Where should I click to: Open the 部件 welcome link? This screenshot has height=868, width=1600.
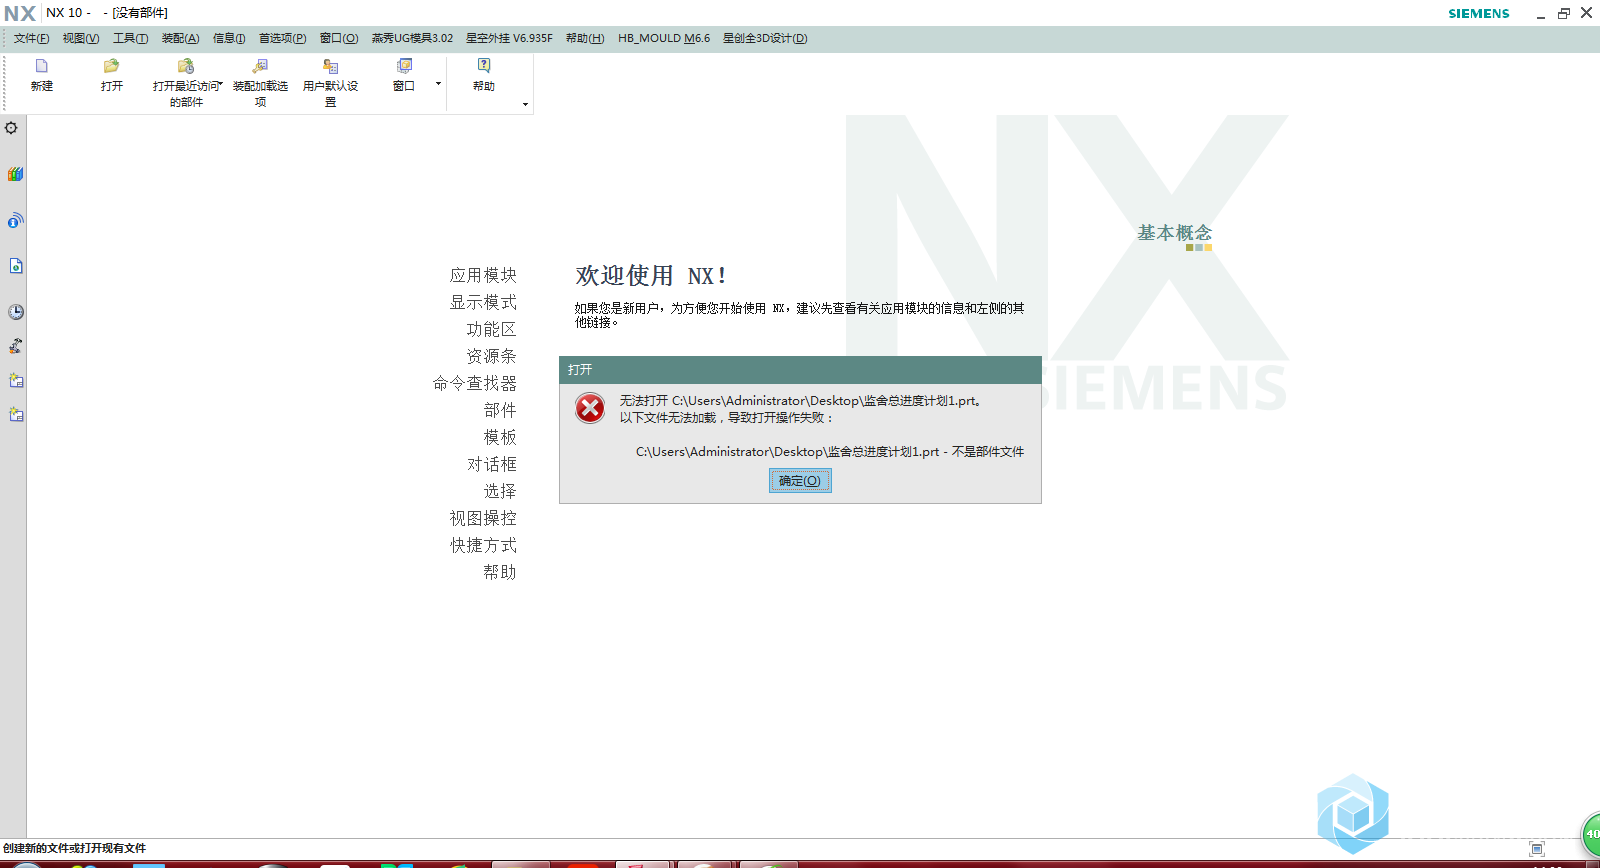(x=500, y=410)
